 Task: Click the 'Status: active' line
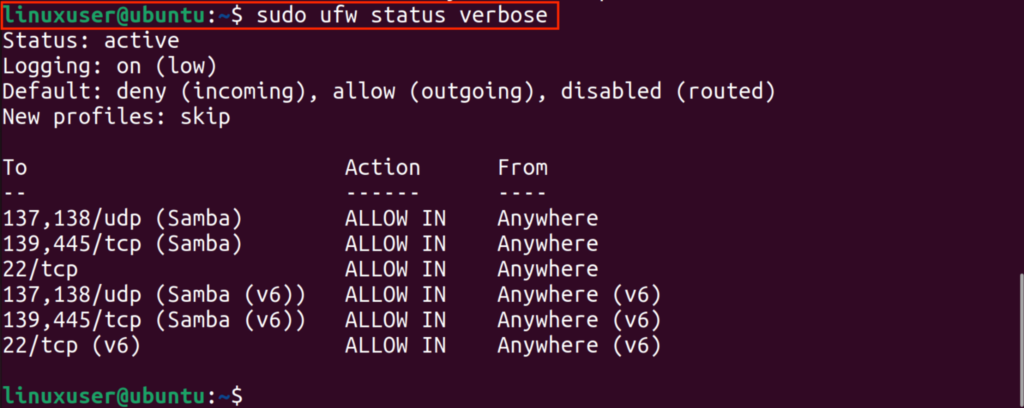[91, 41]
